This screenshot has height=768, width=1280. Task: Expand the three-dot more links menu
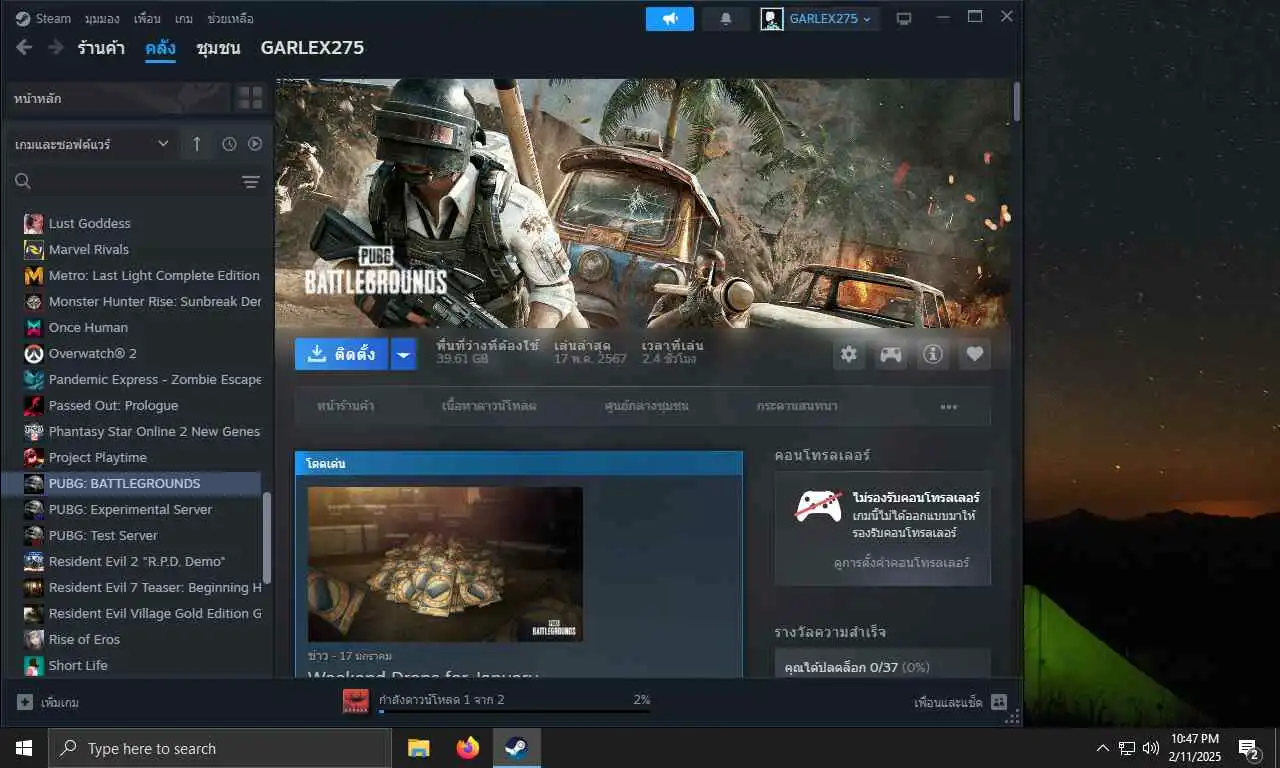click(949, 406)
